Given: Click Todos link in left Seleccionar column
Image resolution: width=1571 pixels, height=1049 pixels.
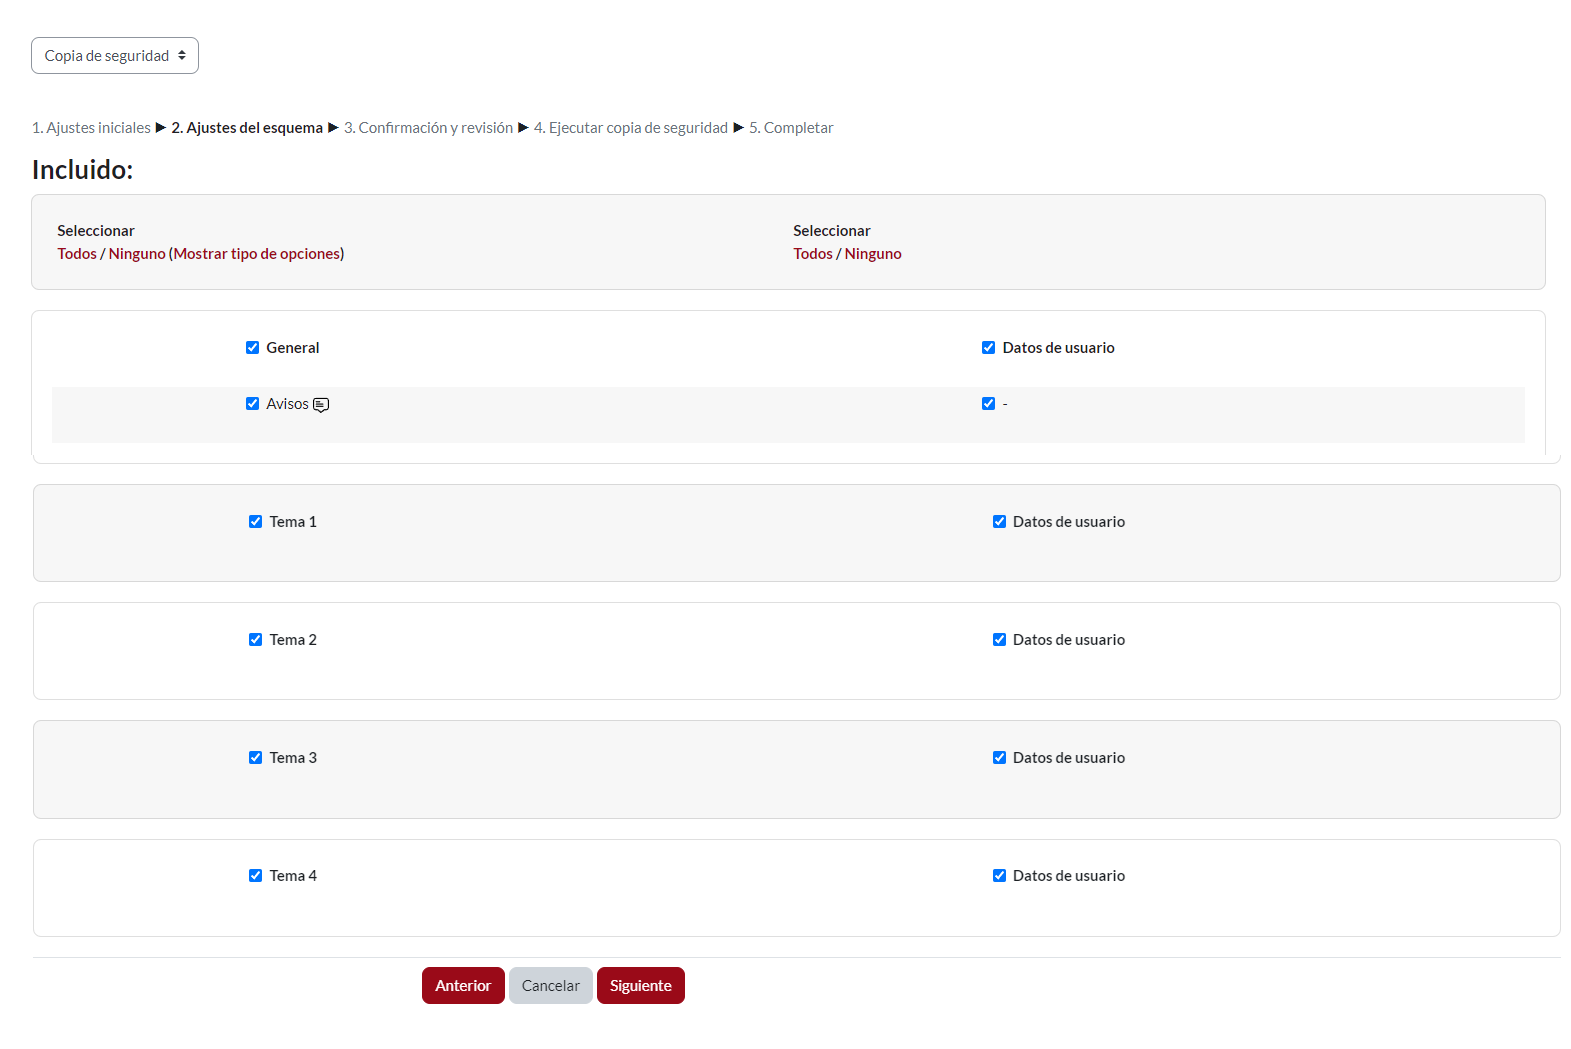Looking at the screenshot, I should [x=77, y=254].
